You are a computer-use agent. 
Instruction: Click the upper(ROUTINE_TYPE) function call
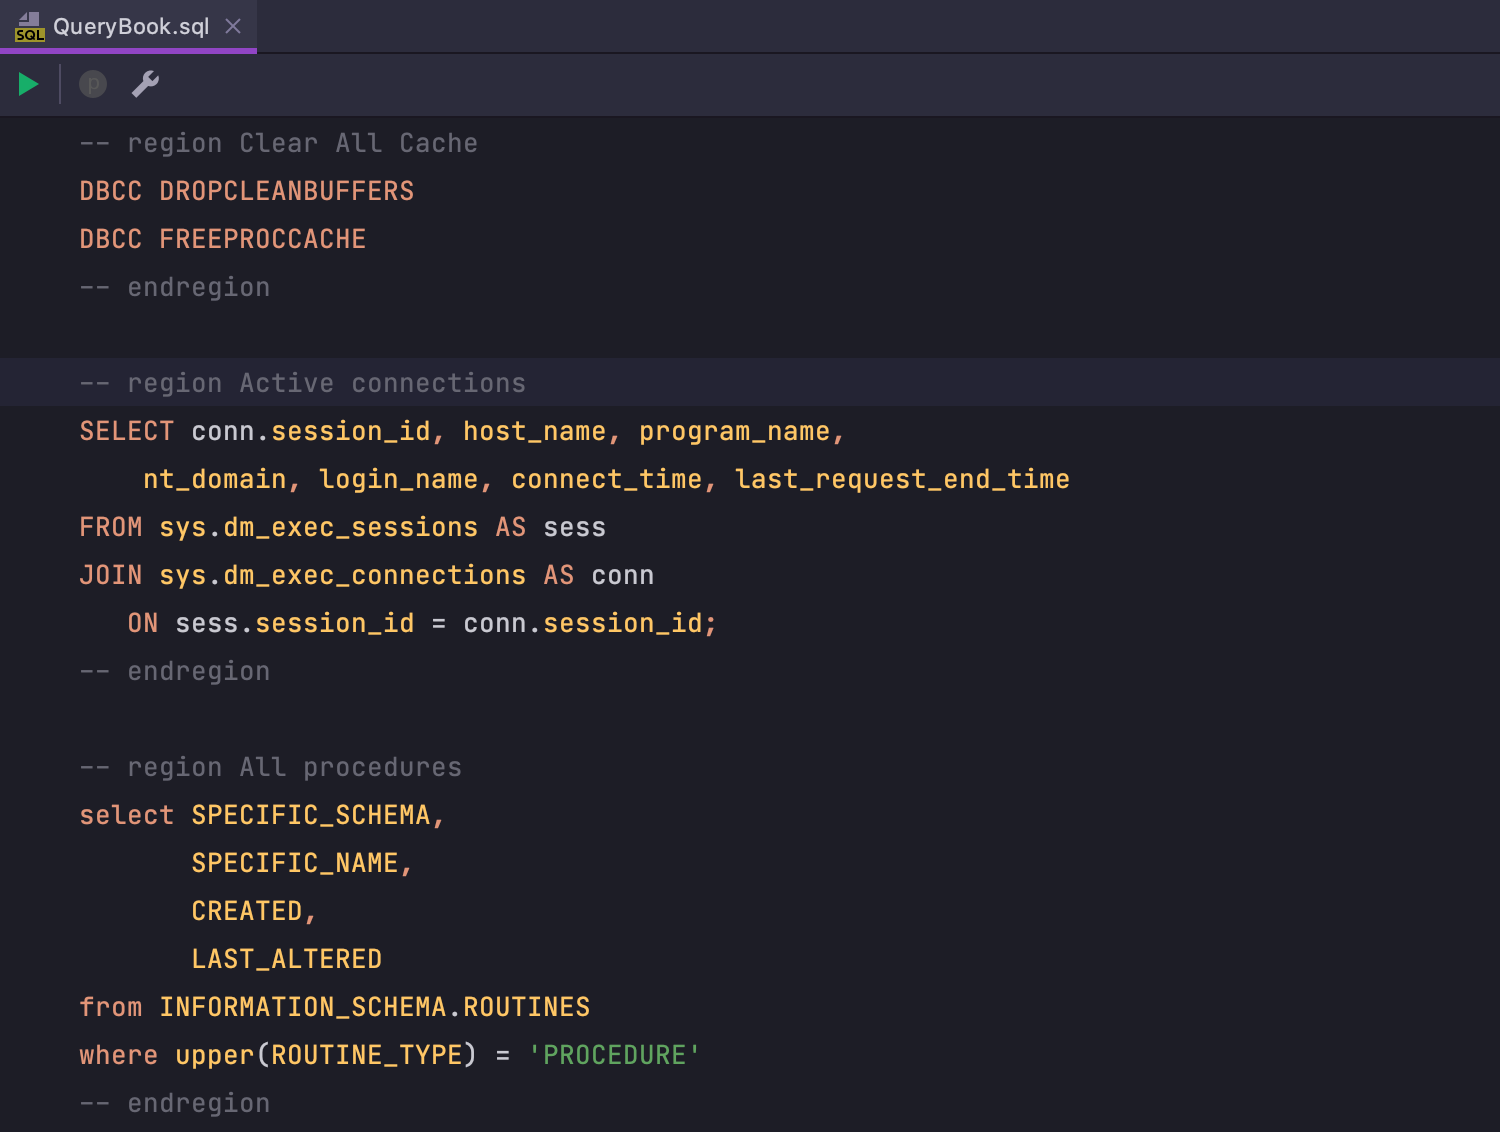pos(327,1055)
